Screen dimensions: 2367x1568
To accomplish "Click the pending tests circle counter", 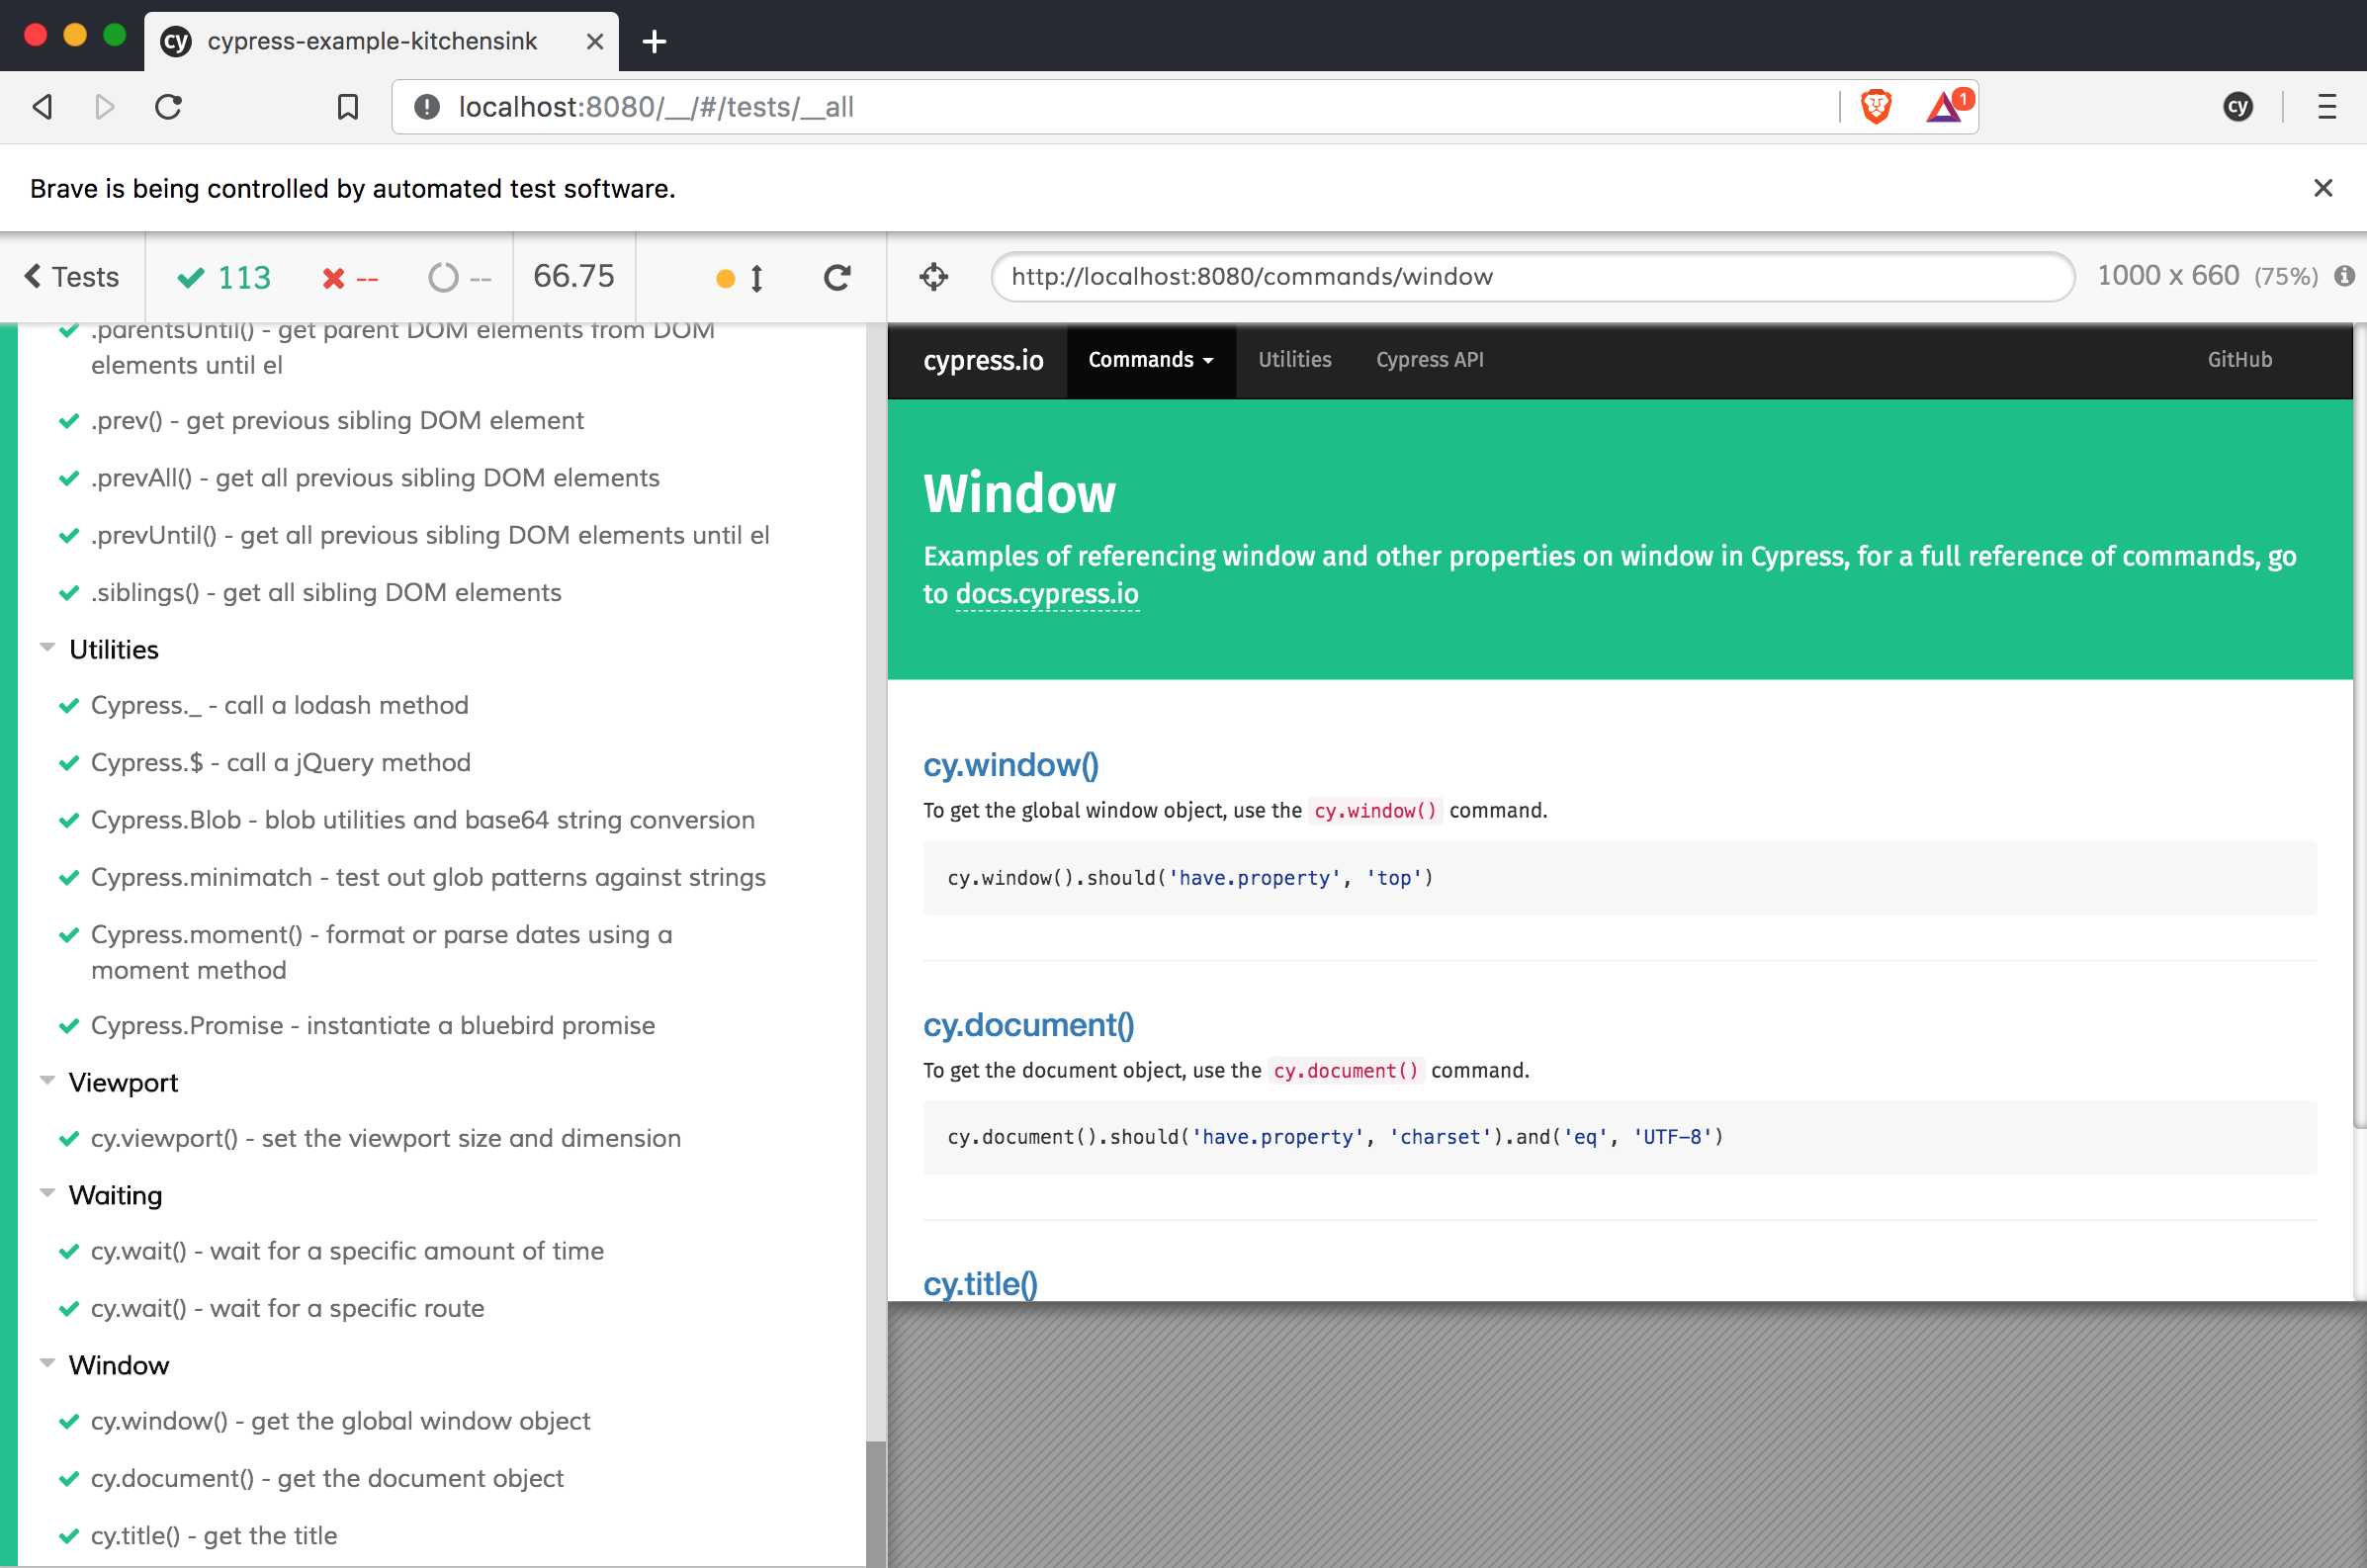I will (x=460, y=278).
